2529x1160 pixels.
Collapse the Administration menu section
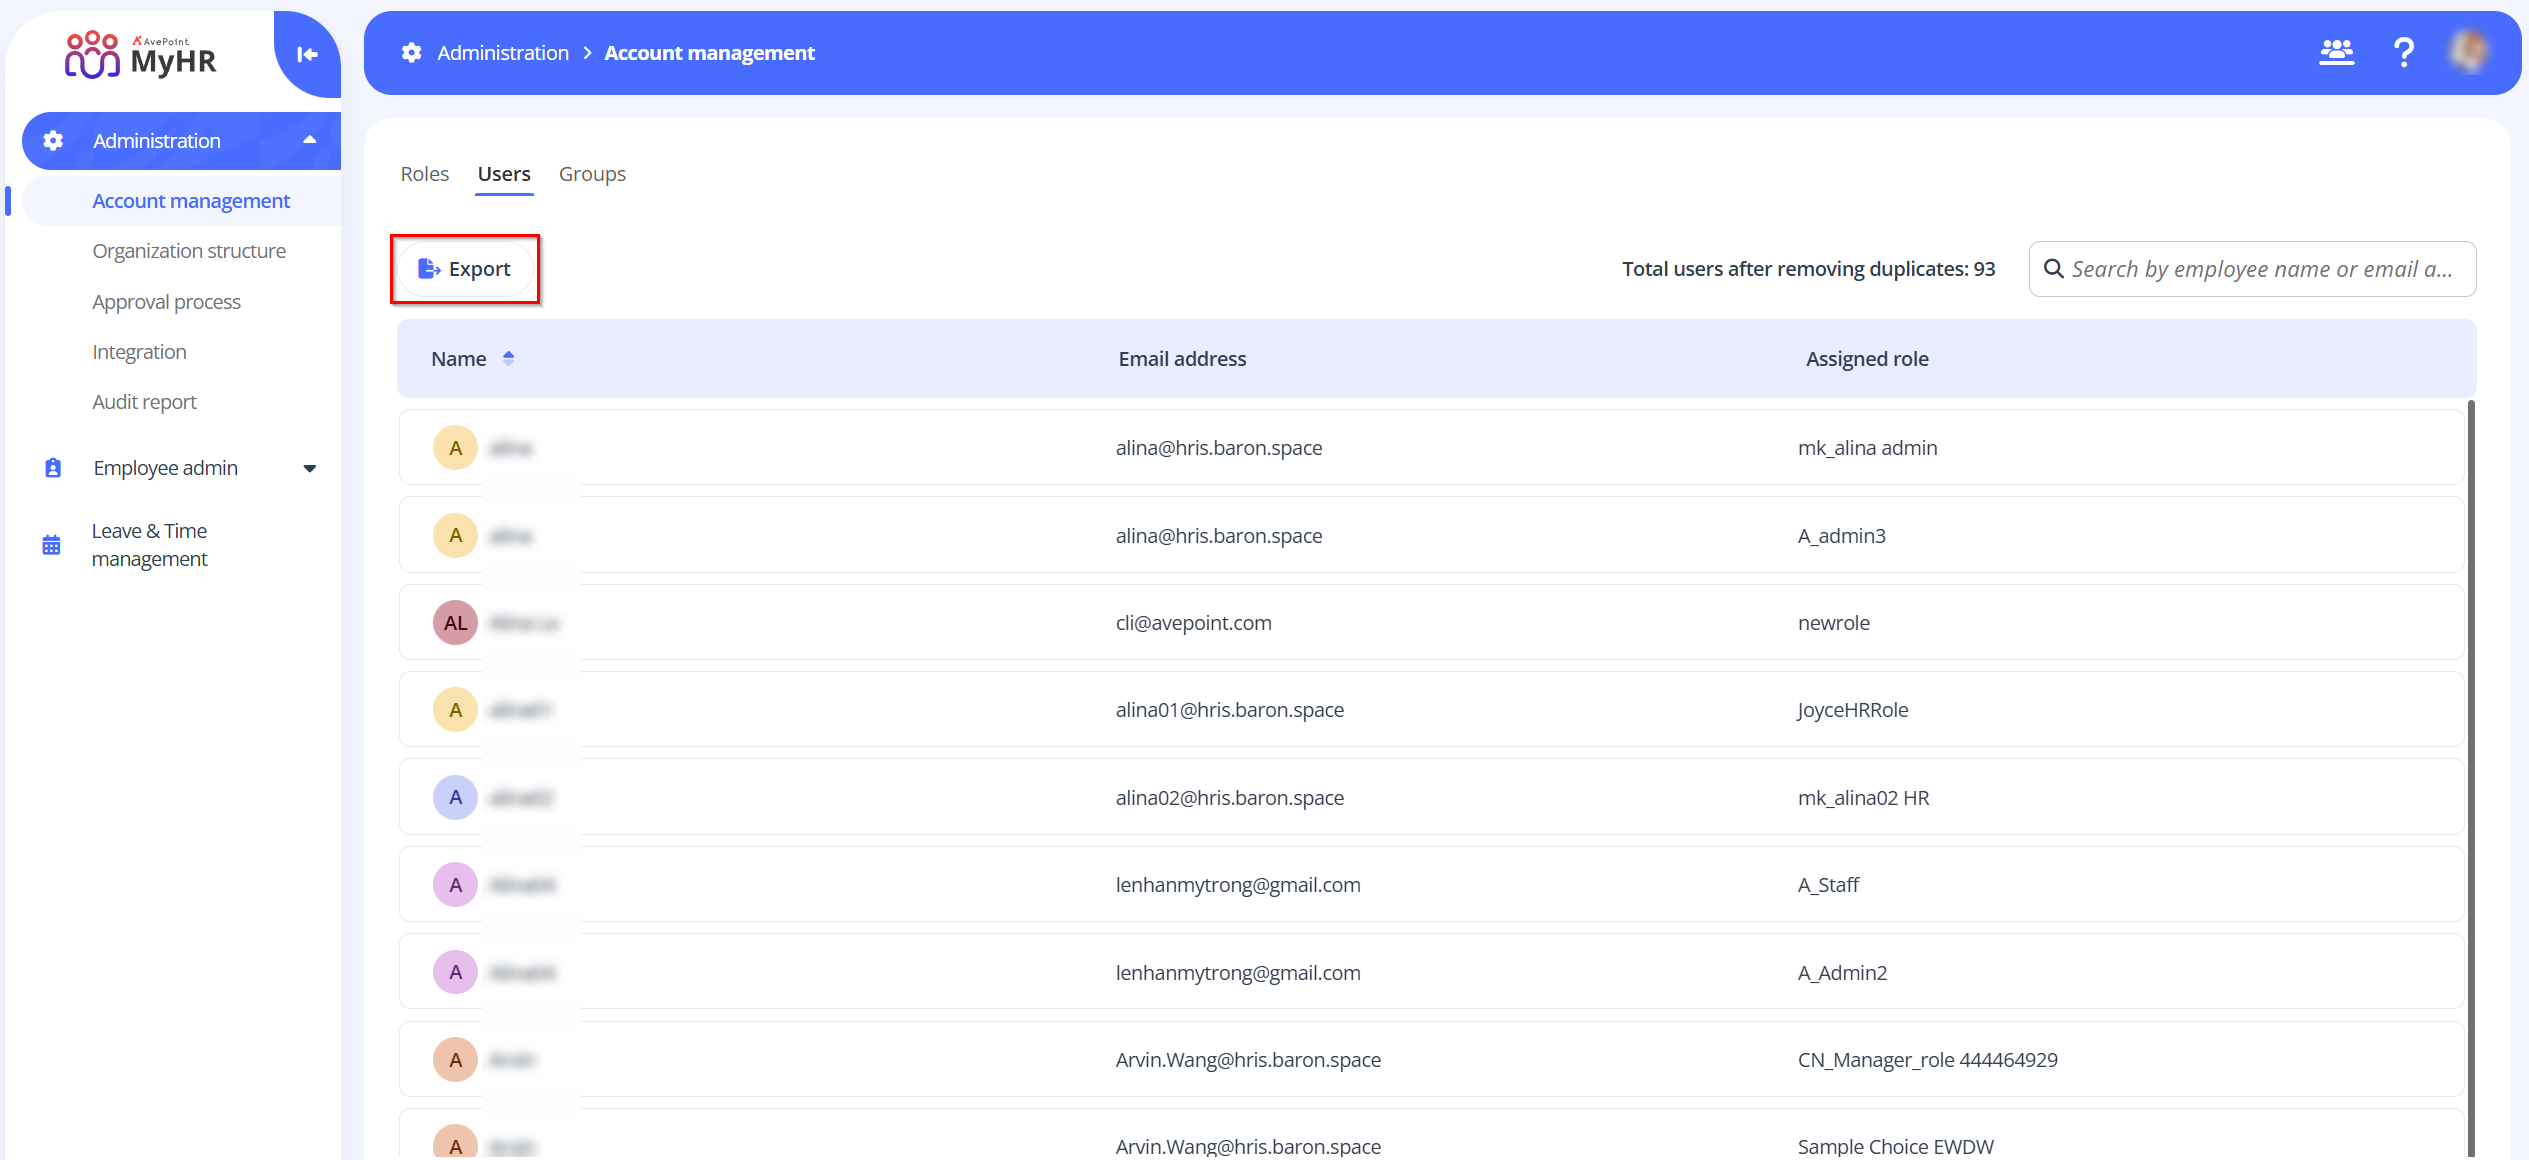point(310,140)
